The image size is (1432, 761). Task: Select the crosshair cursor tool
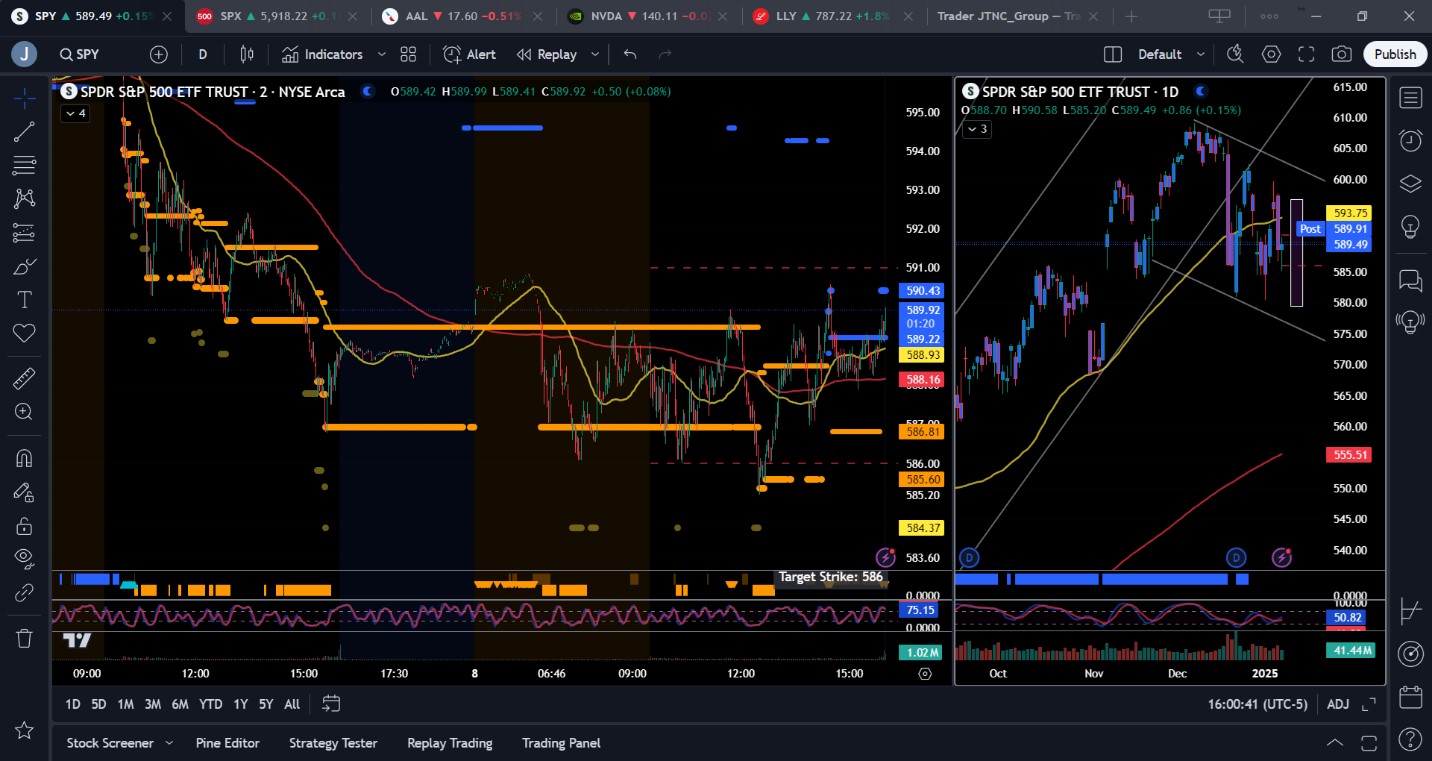[x=24, y=97]
